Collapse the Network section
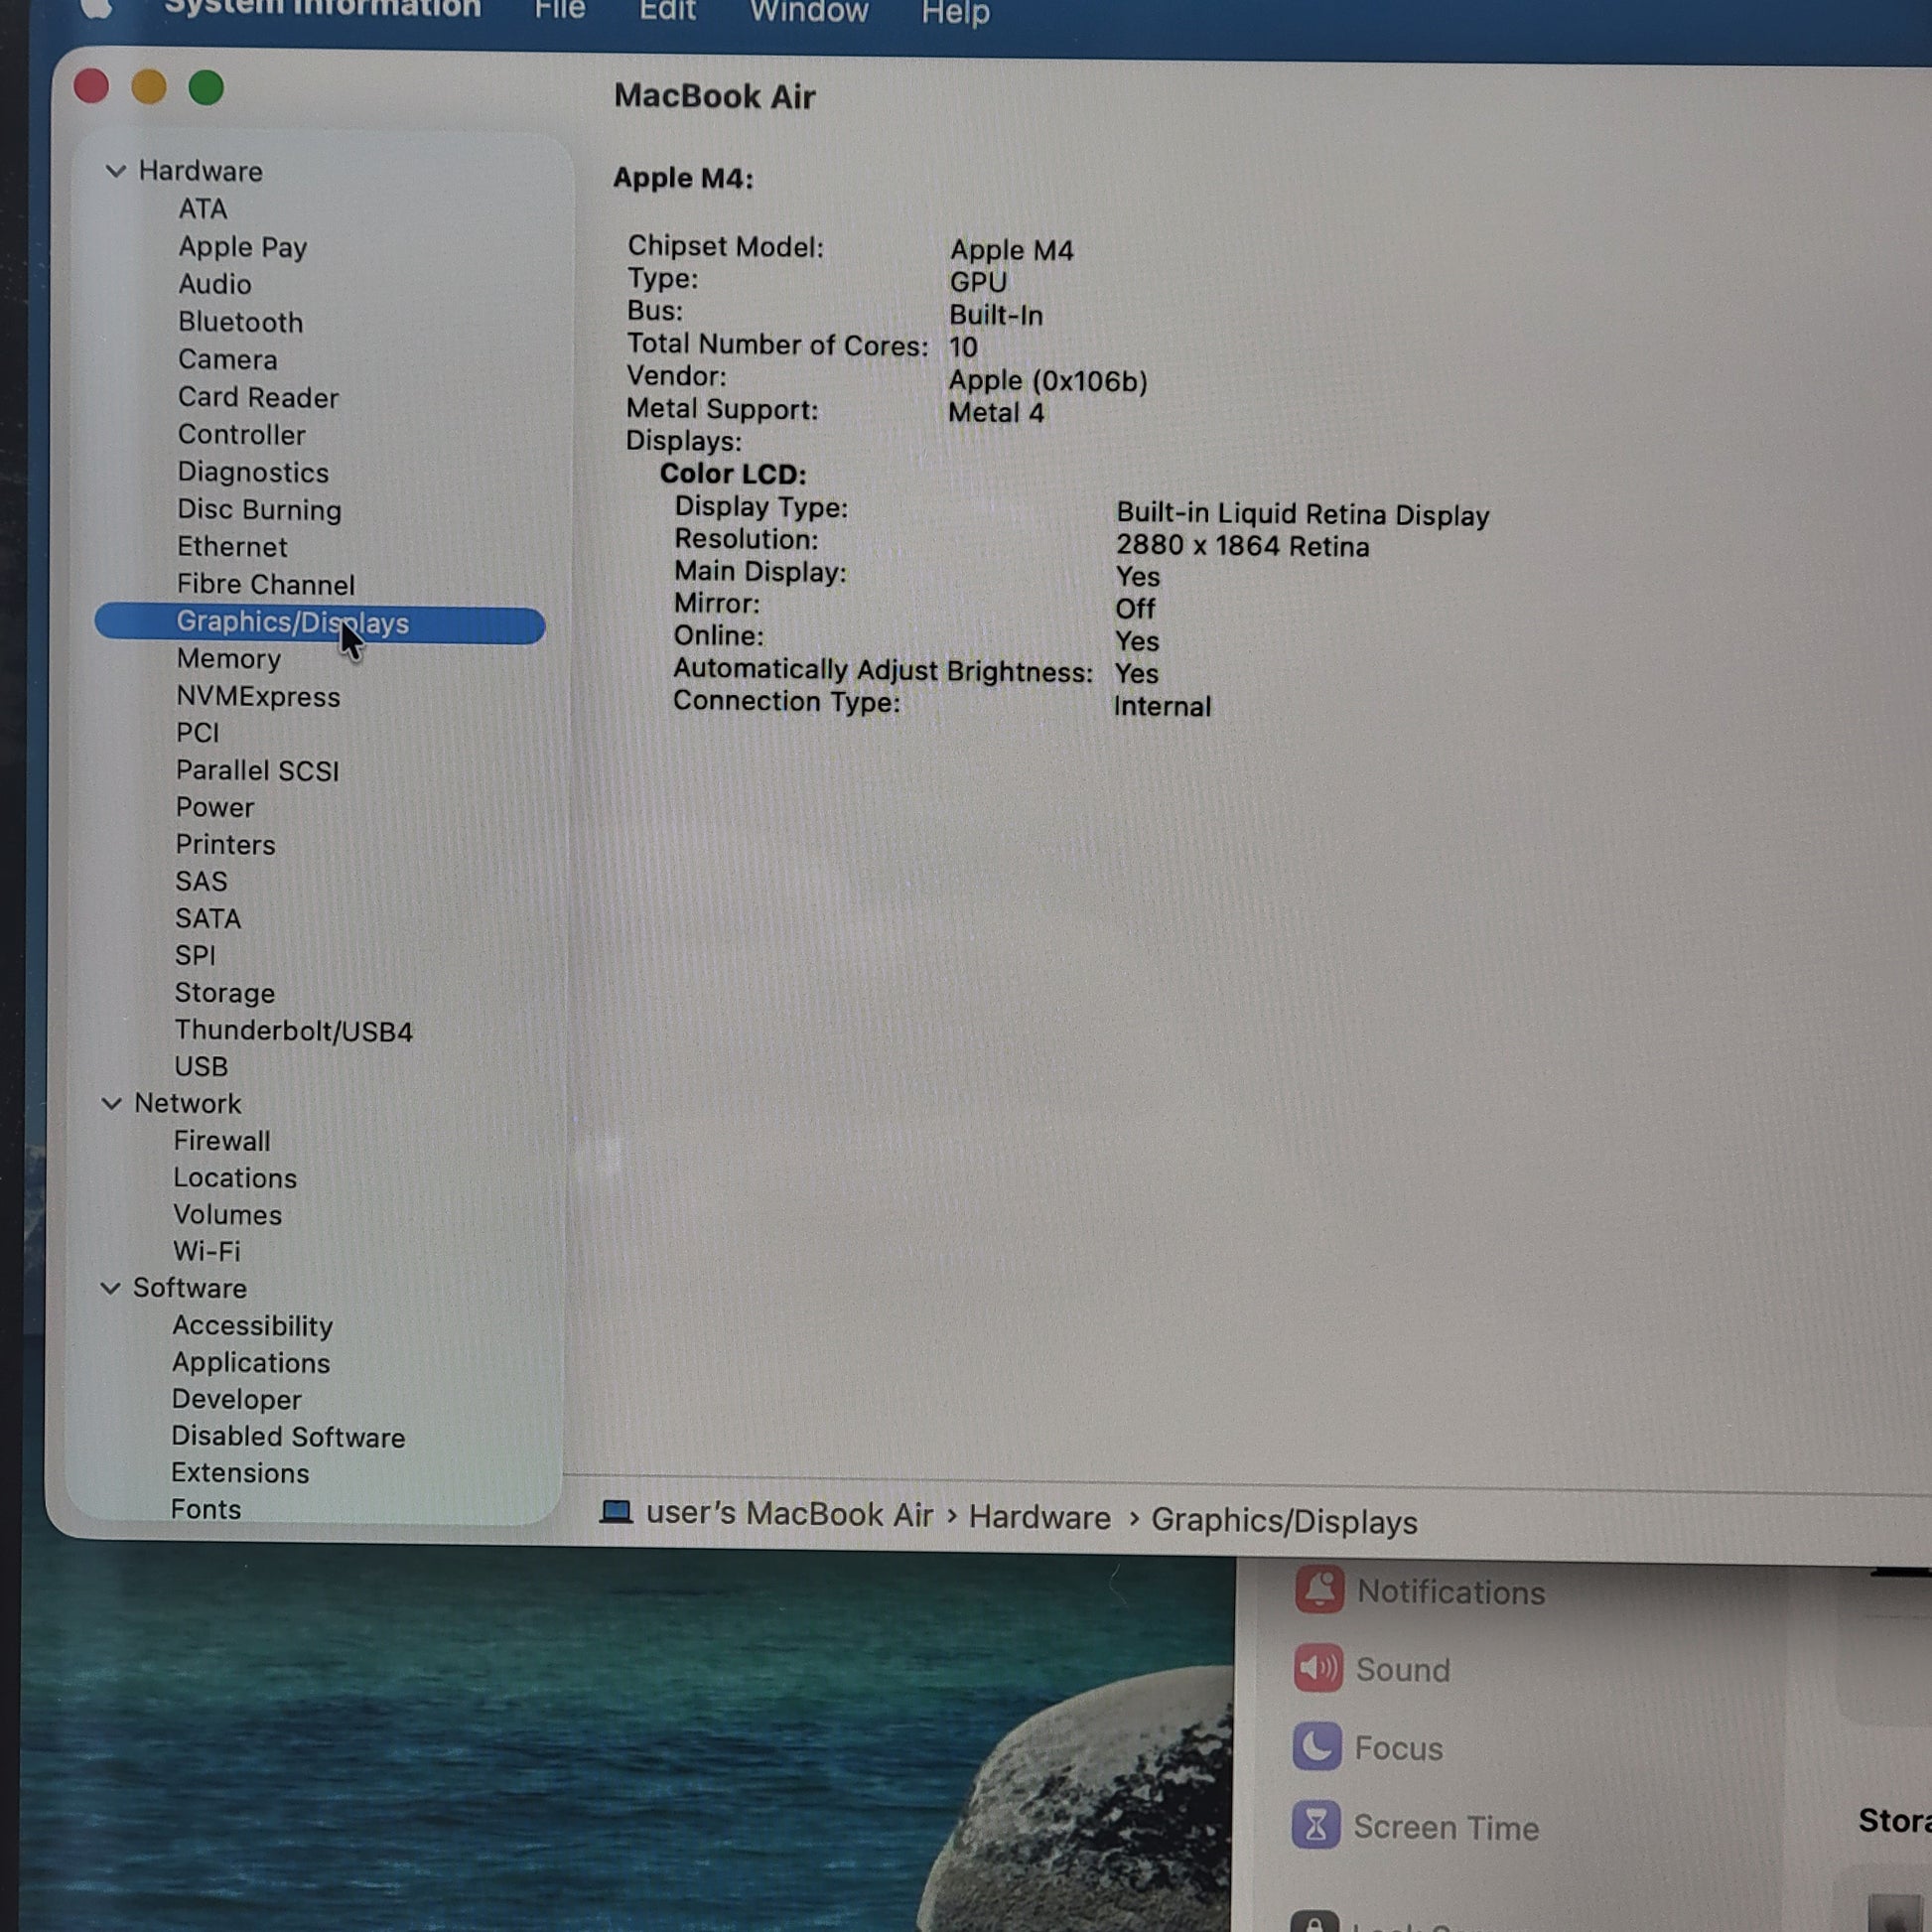This screenshot has height=1932, width=1932. pyautogui.click(x=112, y=1103)
